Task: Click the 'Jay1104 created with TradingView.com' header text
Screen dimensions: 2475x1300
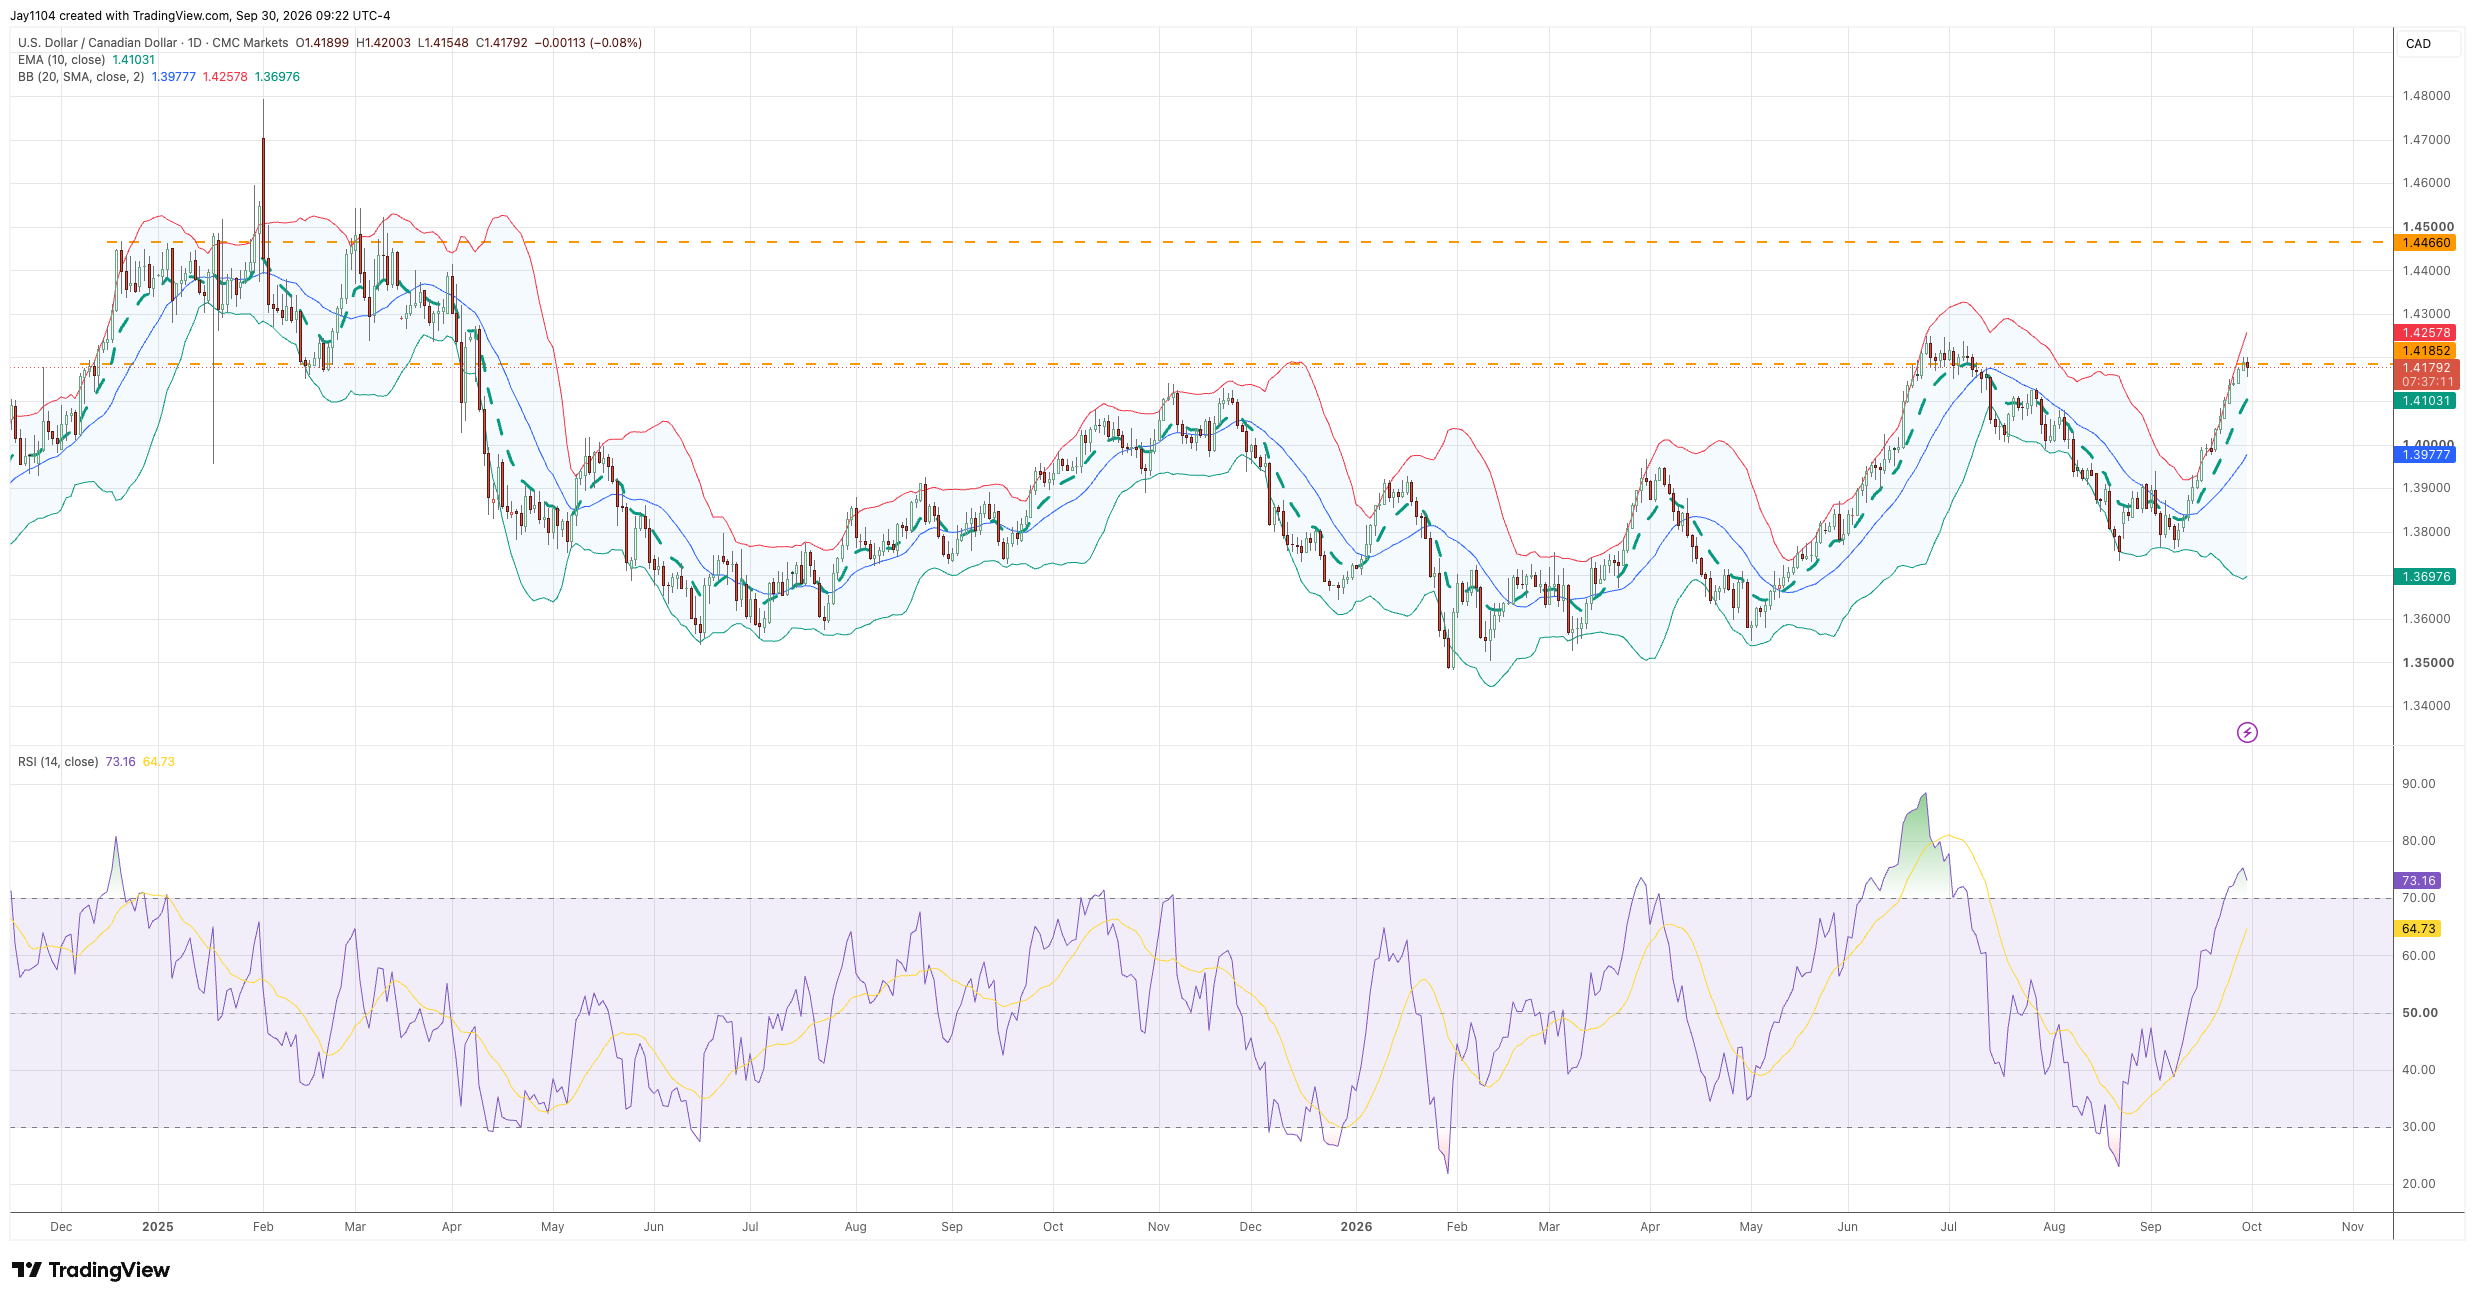Action: (120, 16)
